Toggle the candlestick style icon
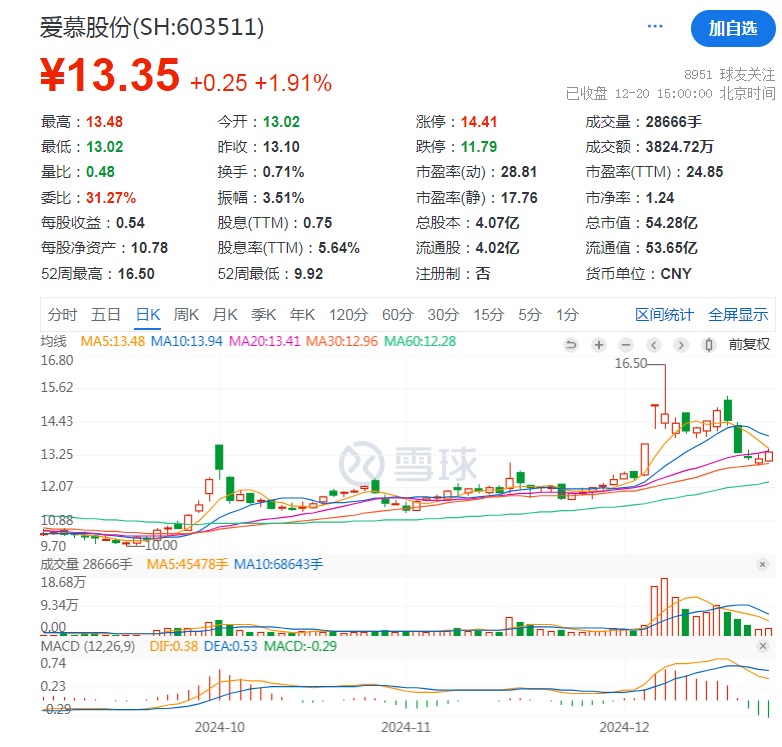 [x=709, y=345]
